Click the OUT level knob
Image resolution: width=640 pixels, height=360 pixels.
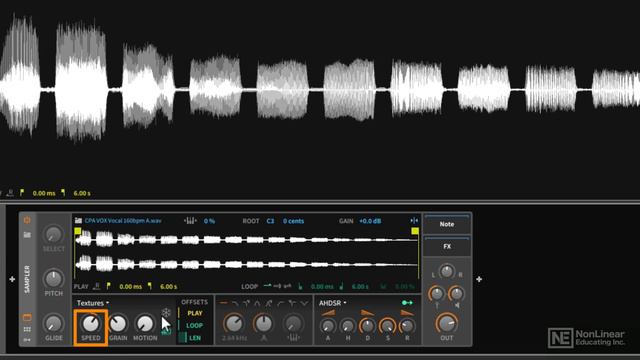pyautogui.click(x=447, y=324)
